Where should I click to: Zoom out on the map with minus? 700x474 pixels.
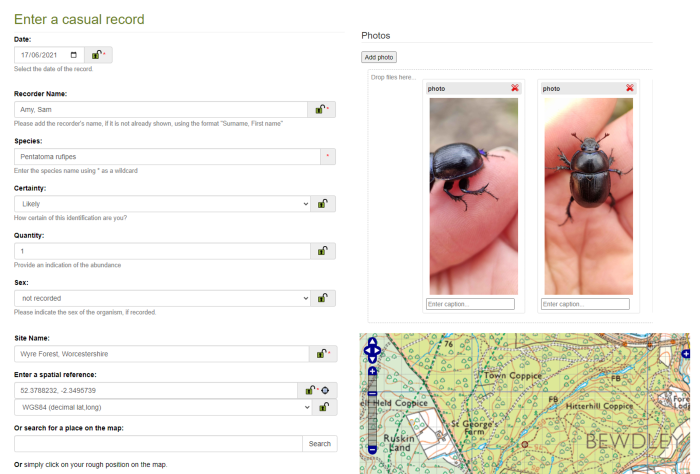point(372,450)
